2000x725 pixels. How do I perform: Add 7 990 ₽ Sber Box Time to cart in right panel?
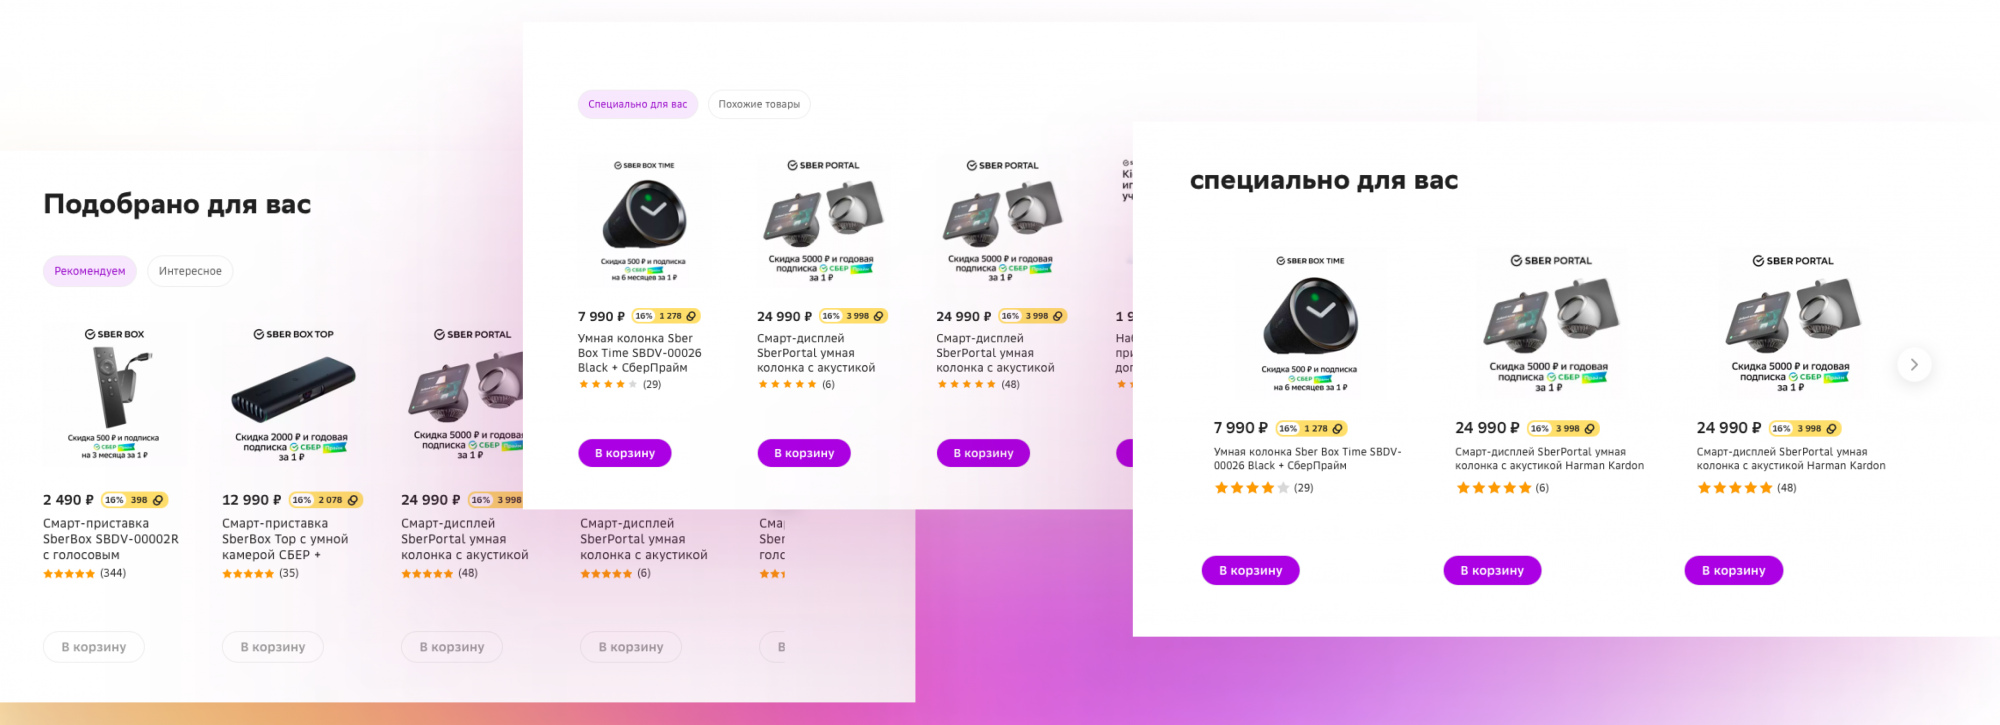[1250, 570]
